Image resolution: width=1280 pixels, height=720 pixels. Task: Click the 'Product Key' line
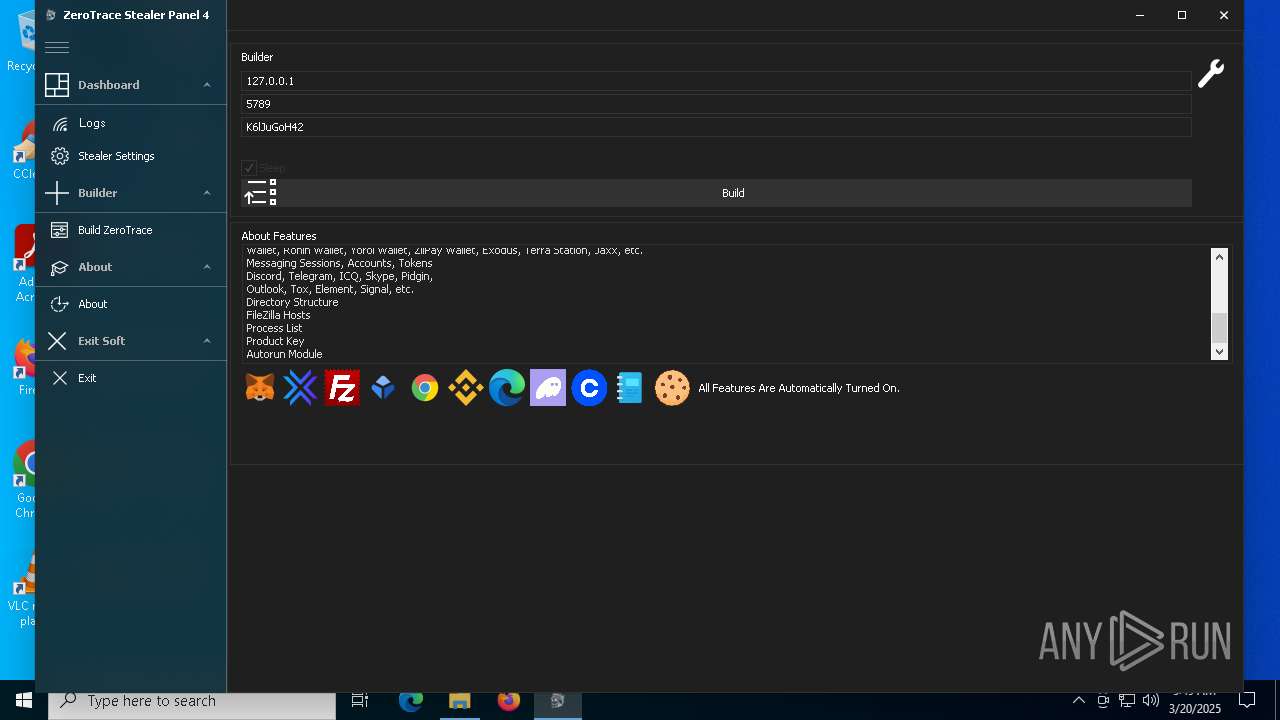click(x=275, y=341)
